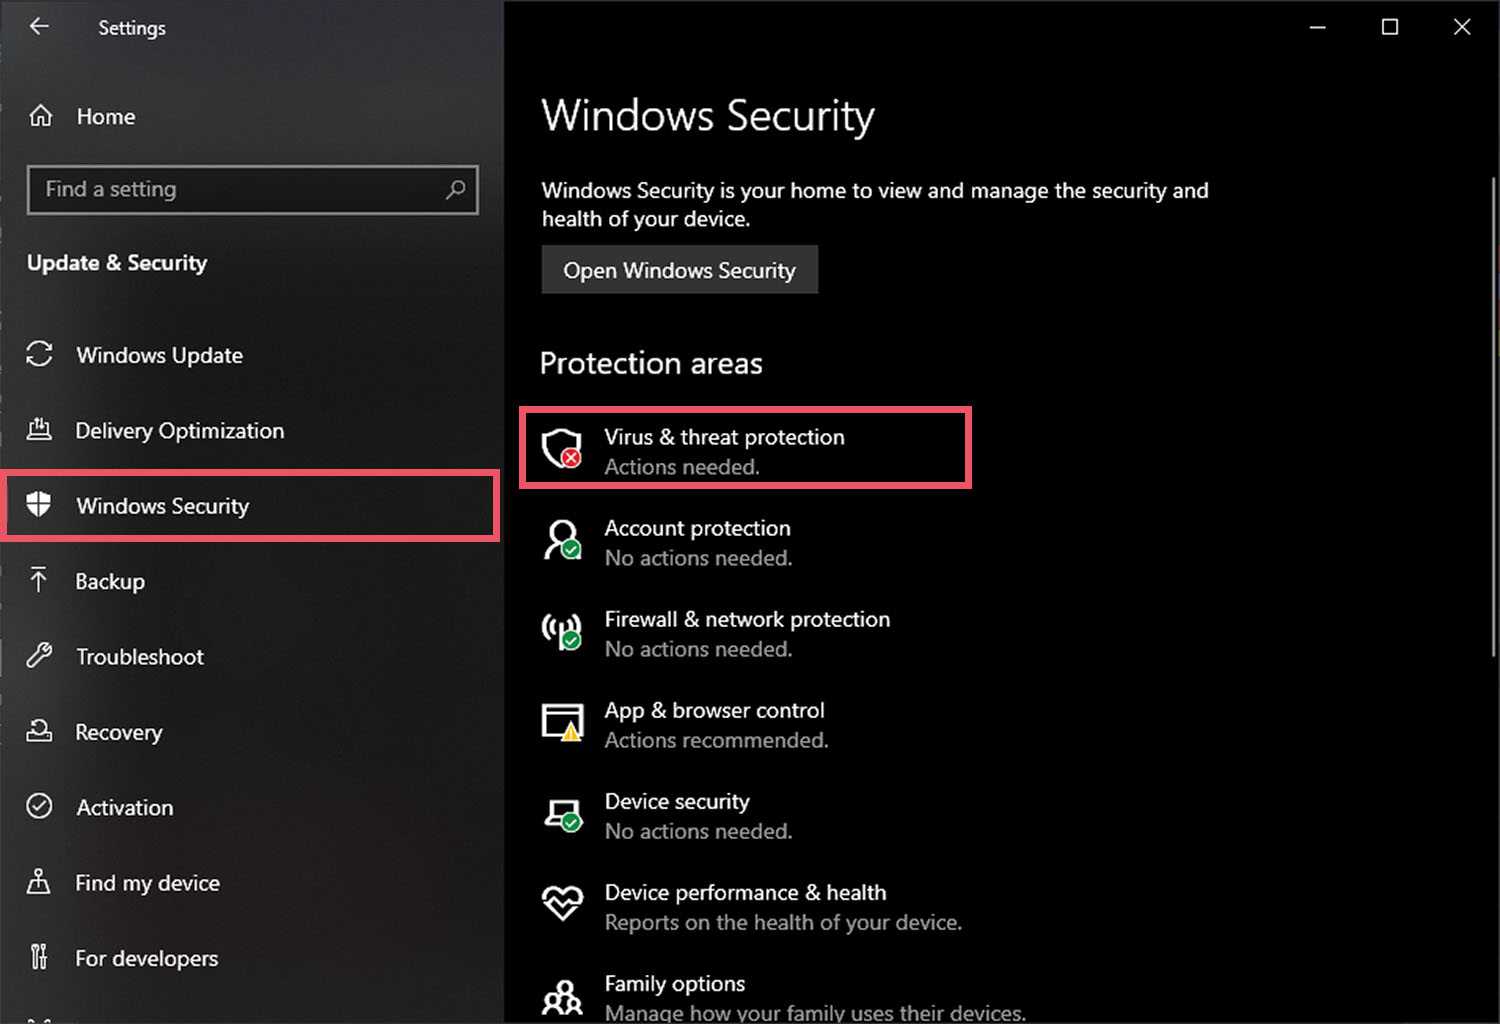
Task: Open the Activation settings
Action: [x=124, y=807]
